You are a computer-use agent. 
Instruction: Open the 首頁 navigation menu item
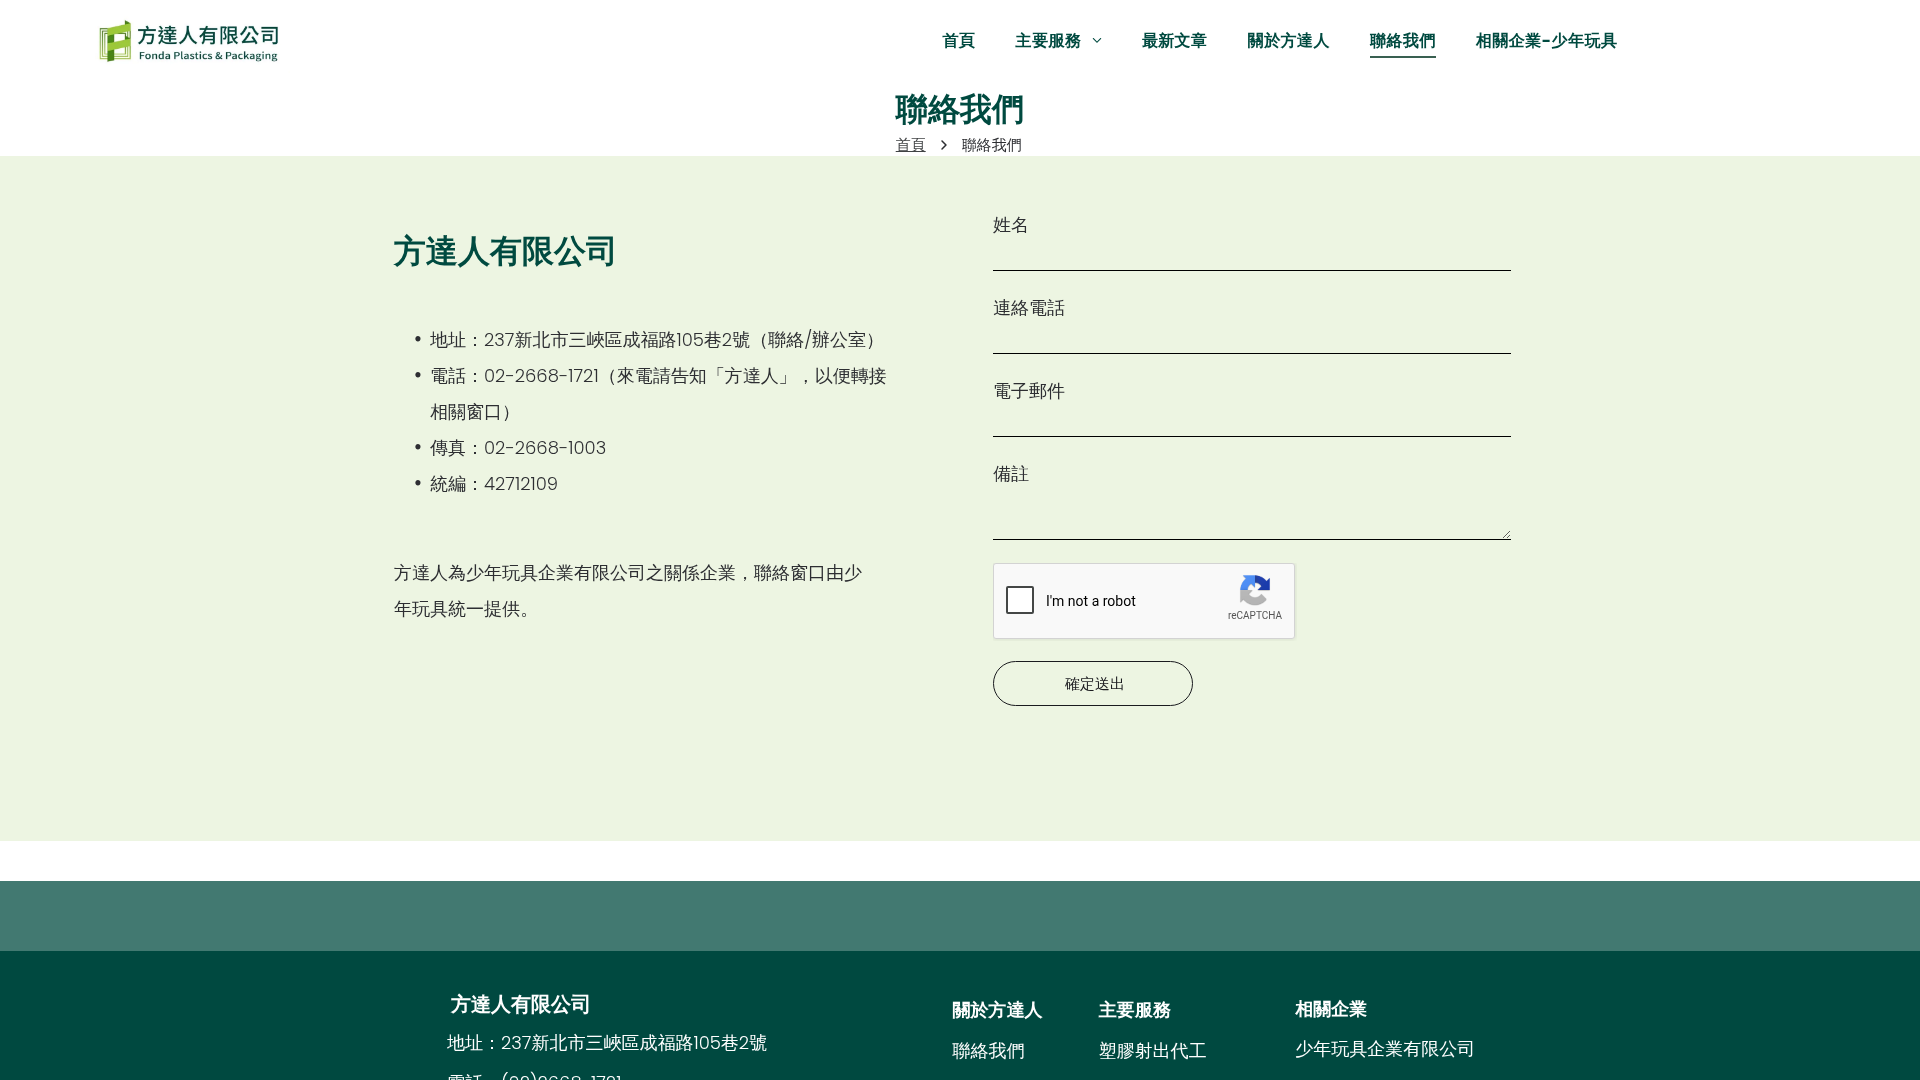(x=958, y=41)
